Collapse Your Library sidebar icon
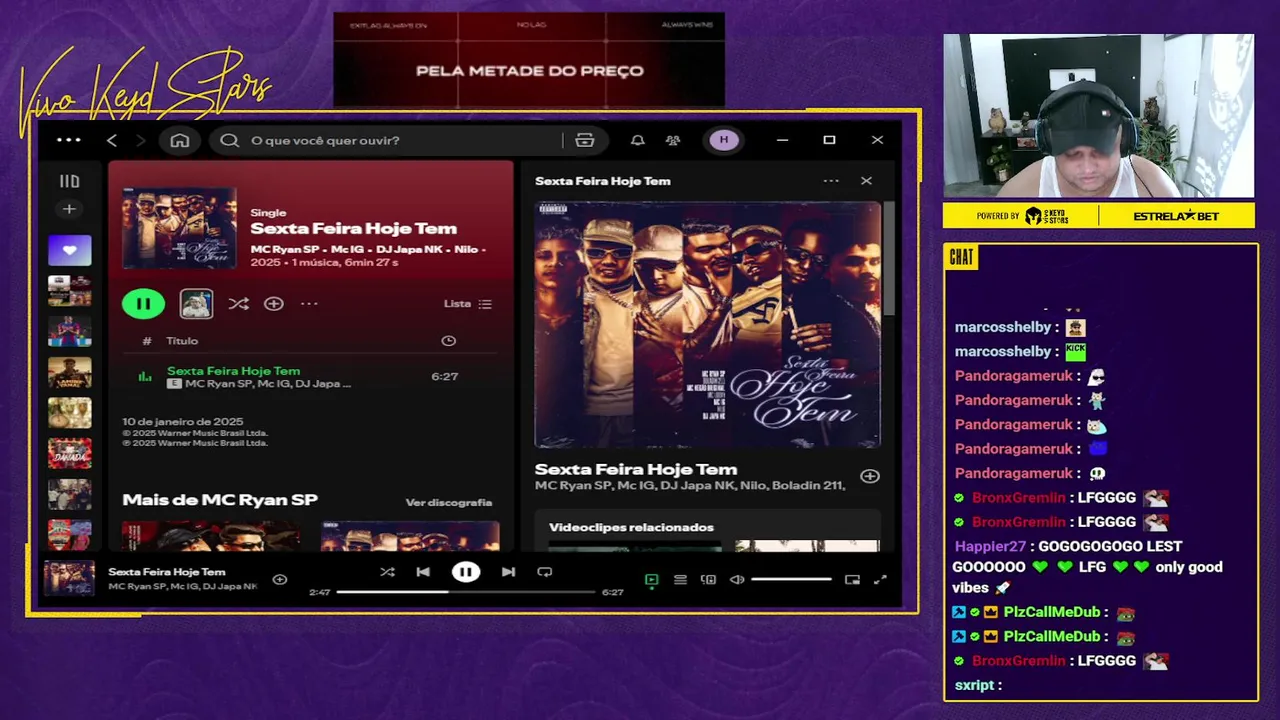This screenshot has width=1280, height=720. click(x=69, y=181)
